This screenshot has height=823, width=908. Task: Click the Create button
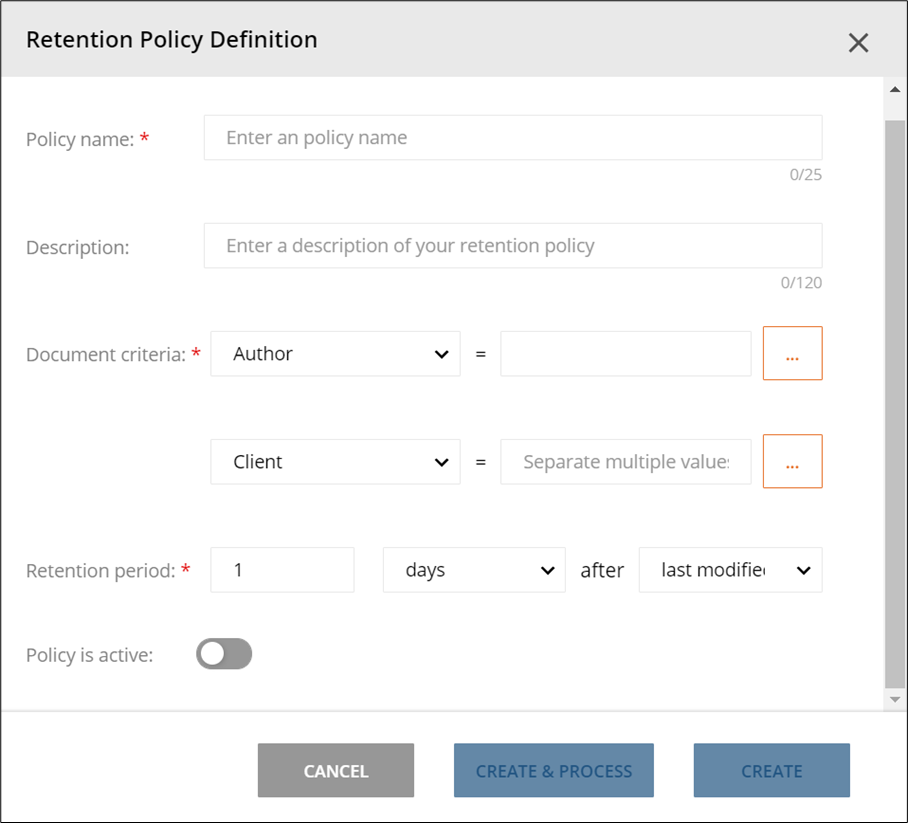[771, 771]
